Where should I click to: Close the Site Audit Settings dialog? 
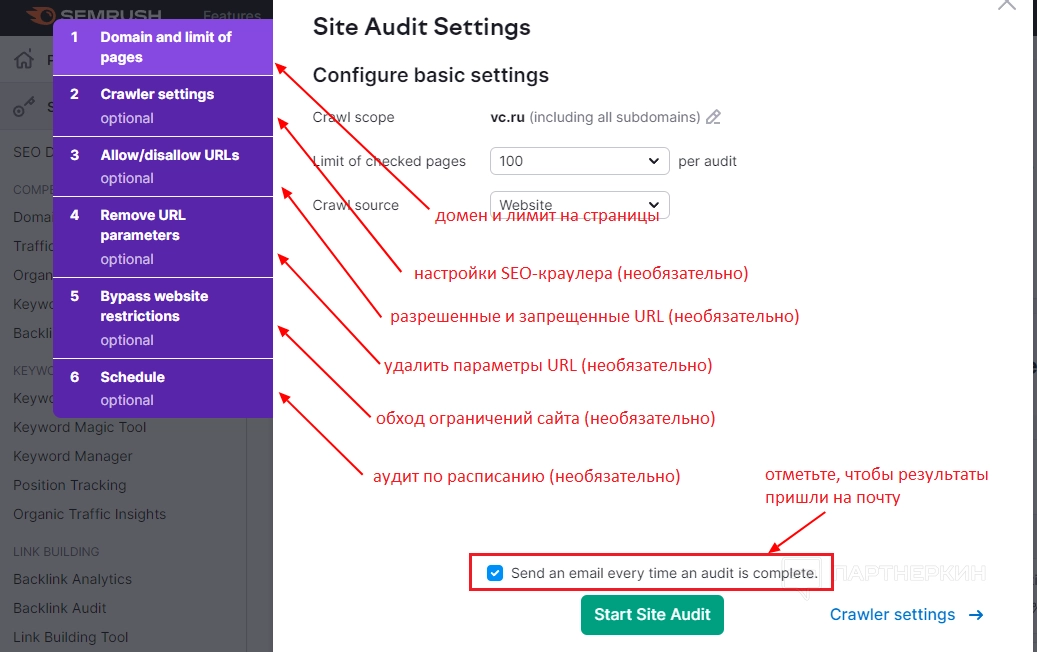click(1005, 5)
